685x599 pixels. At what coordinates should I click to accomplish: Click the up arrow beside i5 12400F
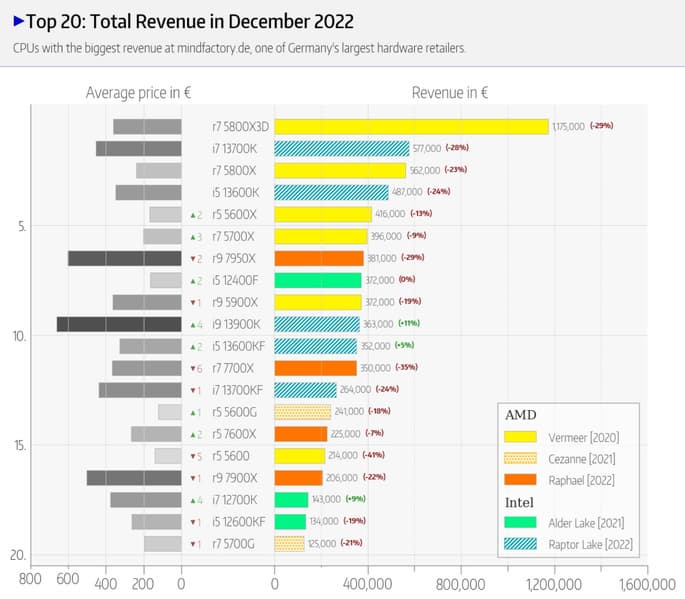pyautogui.click(x=193, y=281)
